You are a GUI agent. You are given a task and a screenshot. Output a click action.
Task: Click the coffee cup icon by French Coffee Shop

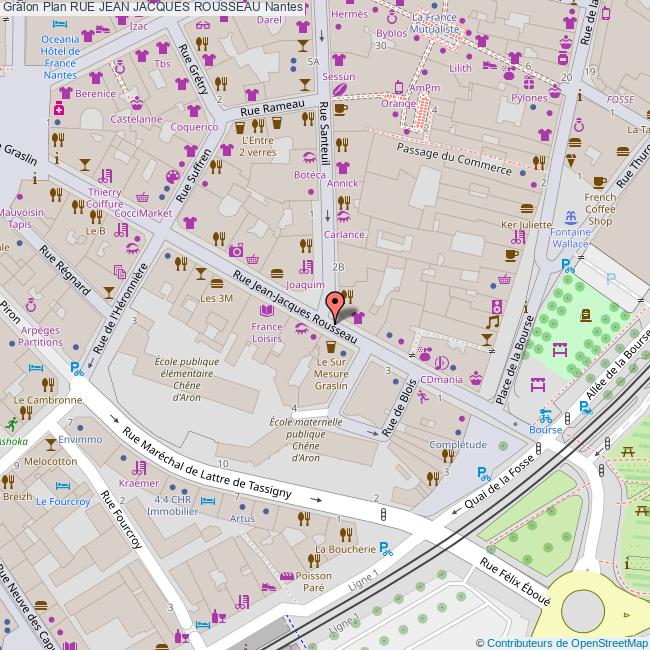pyautogui.click(x=599, y=182)
